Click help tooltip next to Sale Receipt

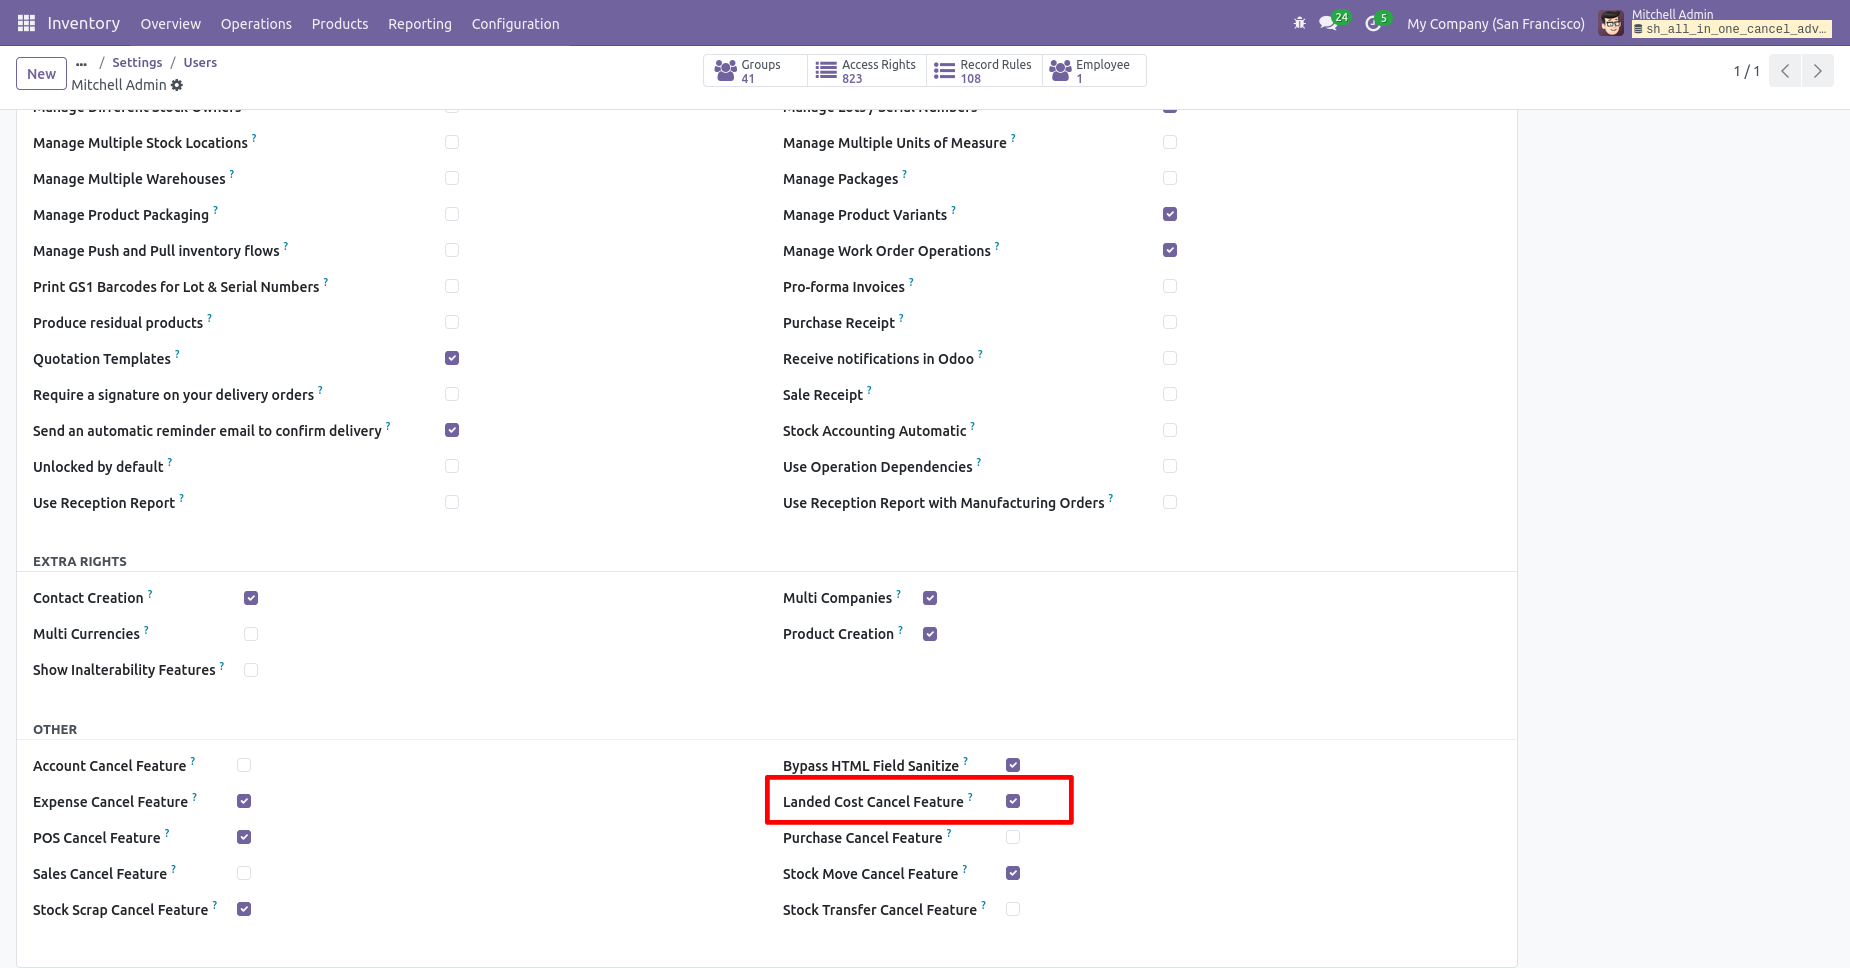click(869, 391)
